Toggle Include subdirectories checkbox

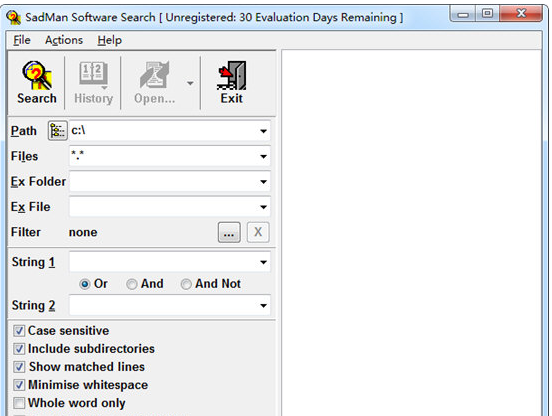19,349
